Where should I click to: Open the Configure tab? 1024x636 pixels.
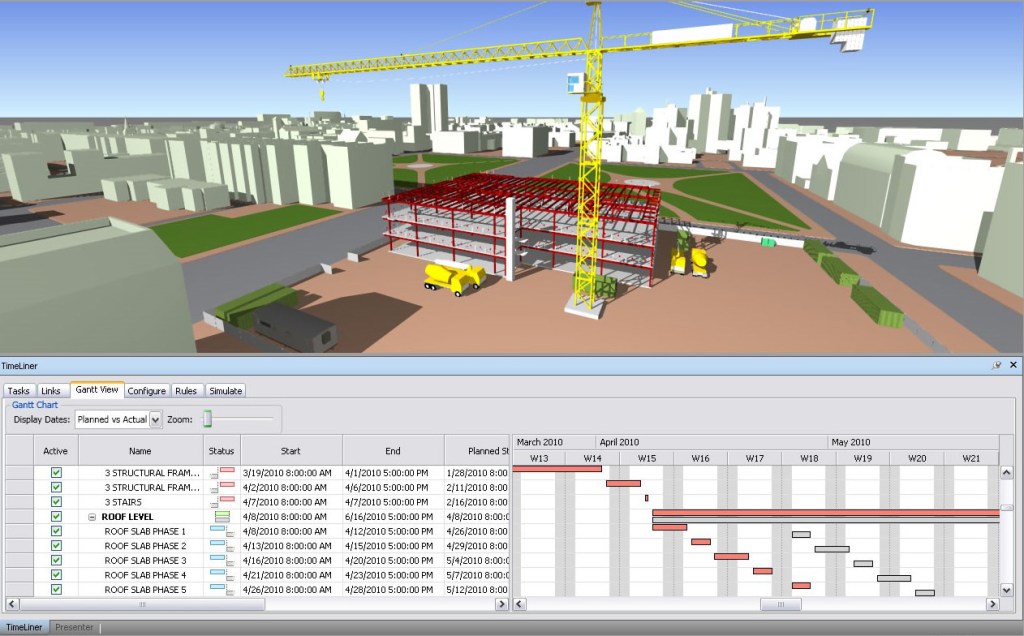coord(147,391)
